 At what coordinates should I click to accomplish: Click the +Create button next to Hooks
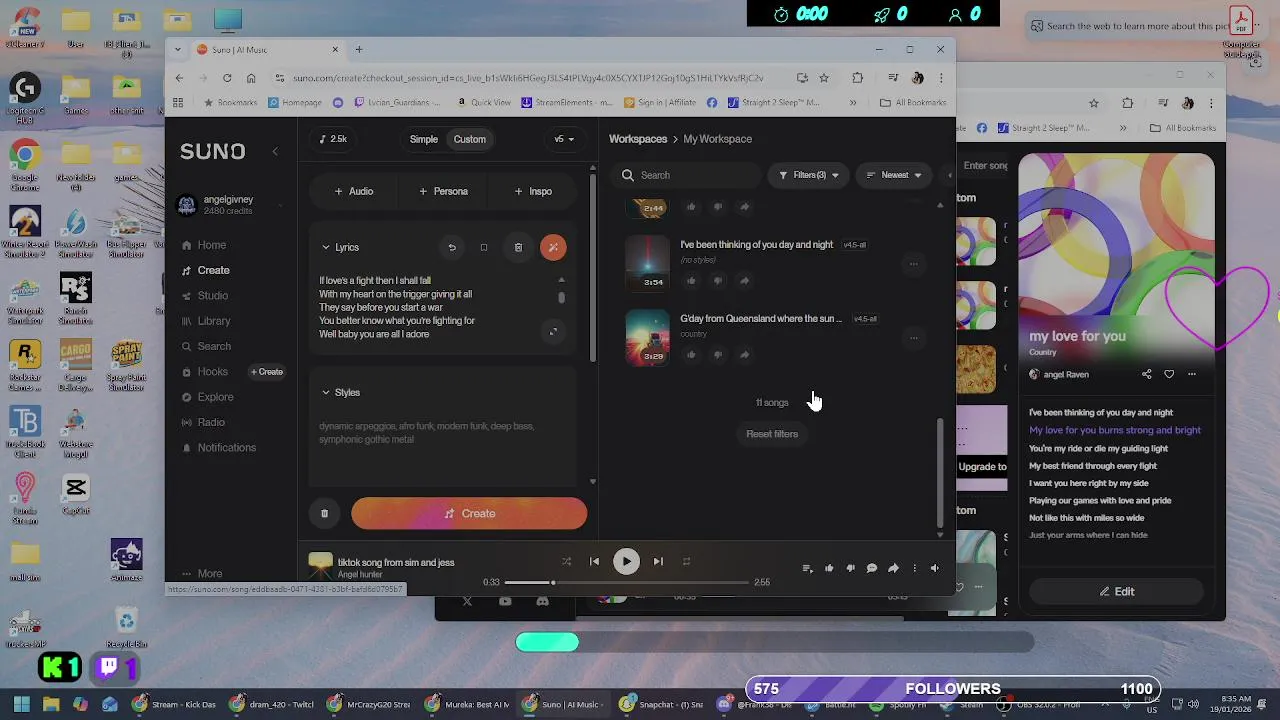267,372
